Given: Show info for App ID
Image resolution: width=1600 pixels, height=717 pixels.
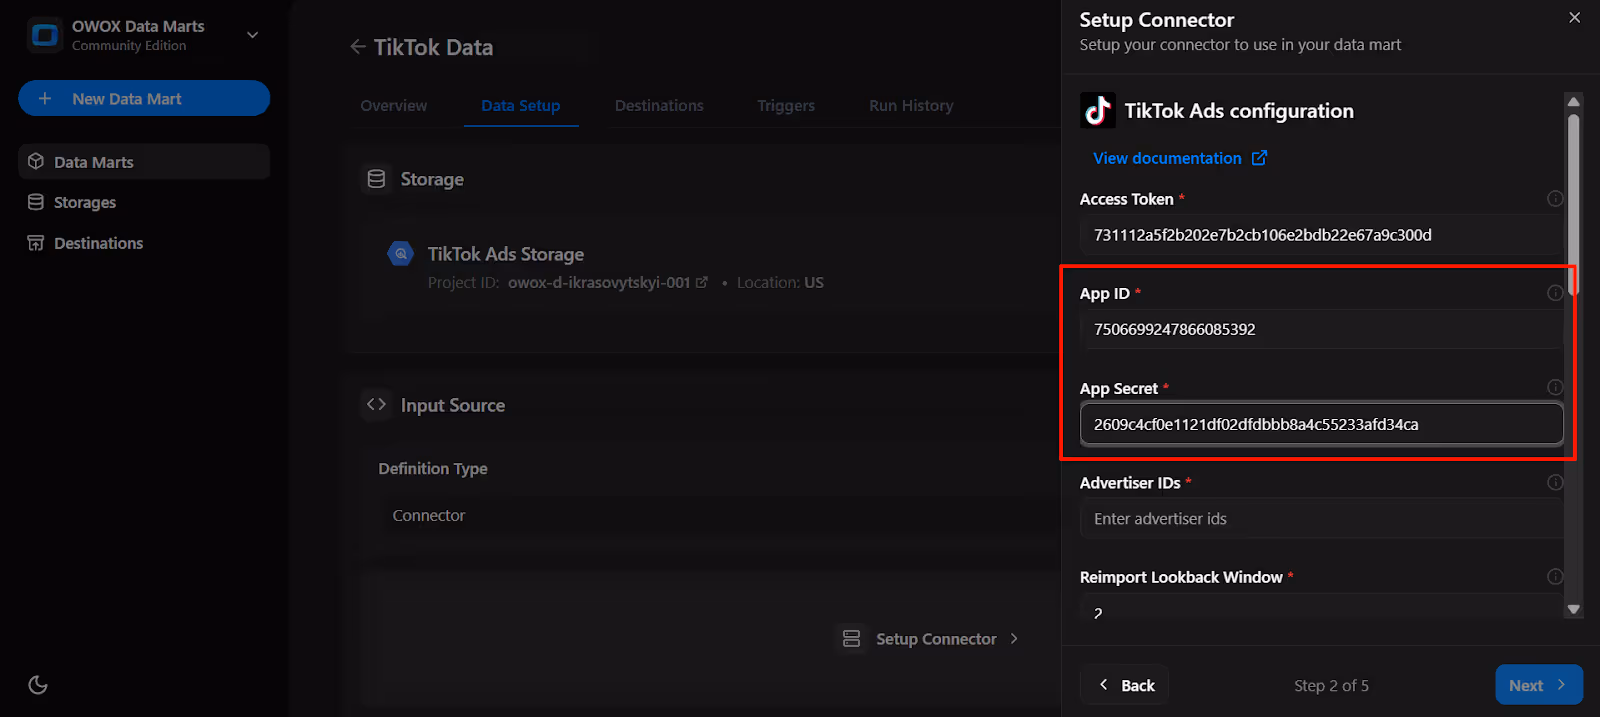Looking at the screenshot, I should coord(1555,293).
